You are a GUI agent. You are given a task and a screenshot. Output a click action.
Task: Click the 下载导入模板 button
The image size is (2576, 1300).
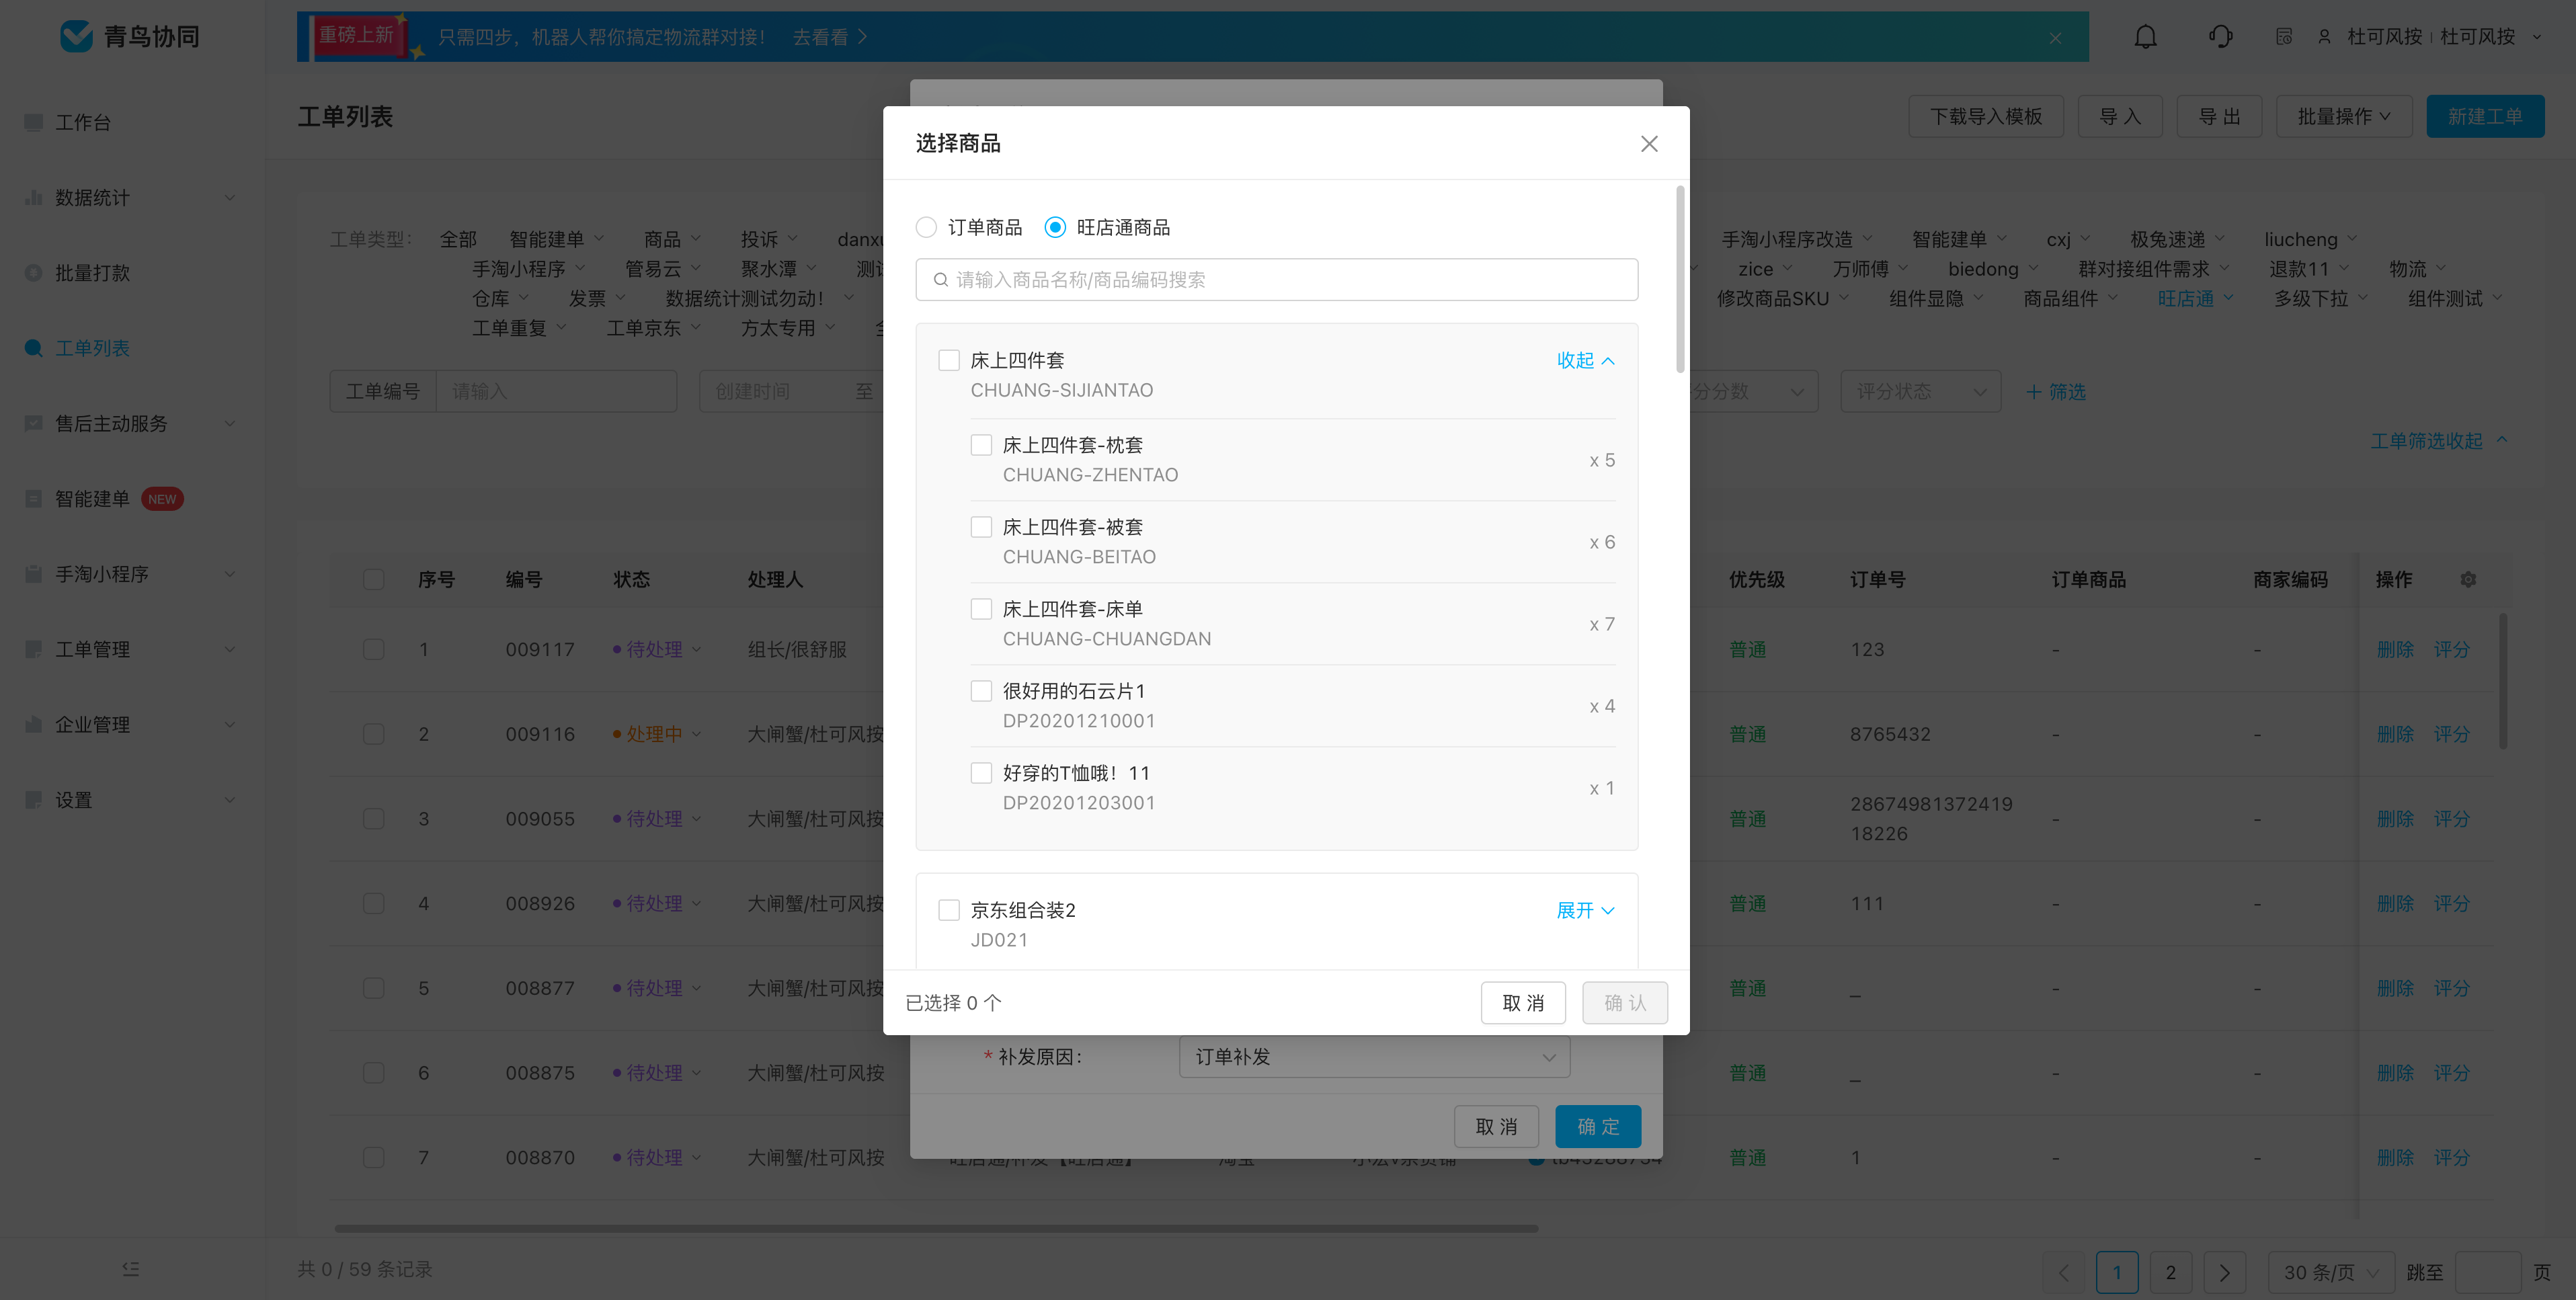click(1986, 117)
